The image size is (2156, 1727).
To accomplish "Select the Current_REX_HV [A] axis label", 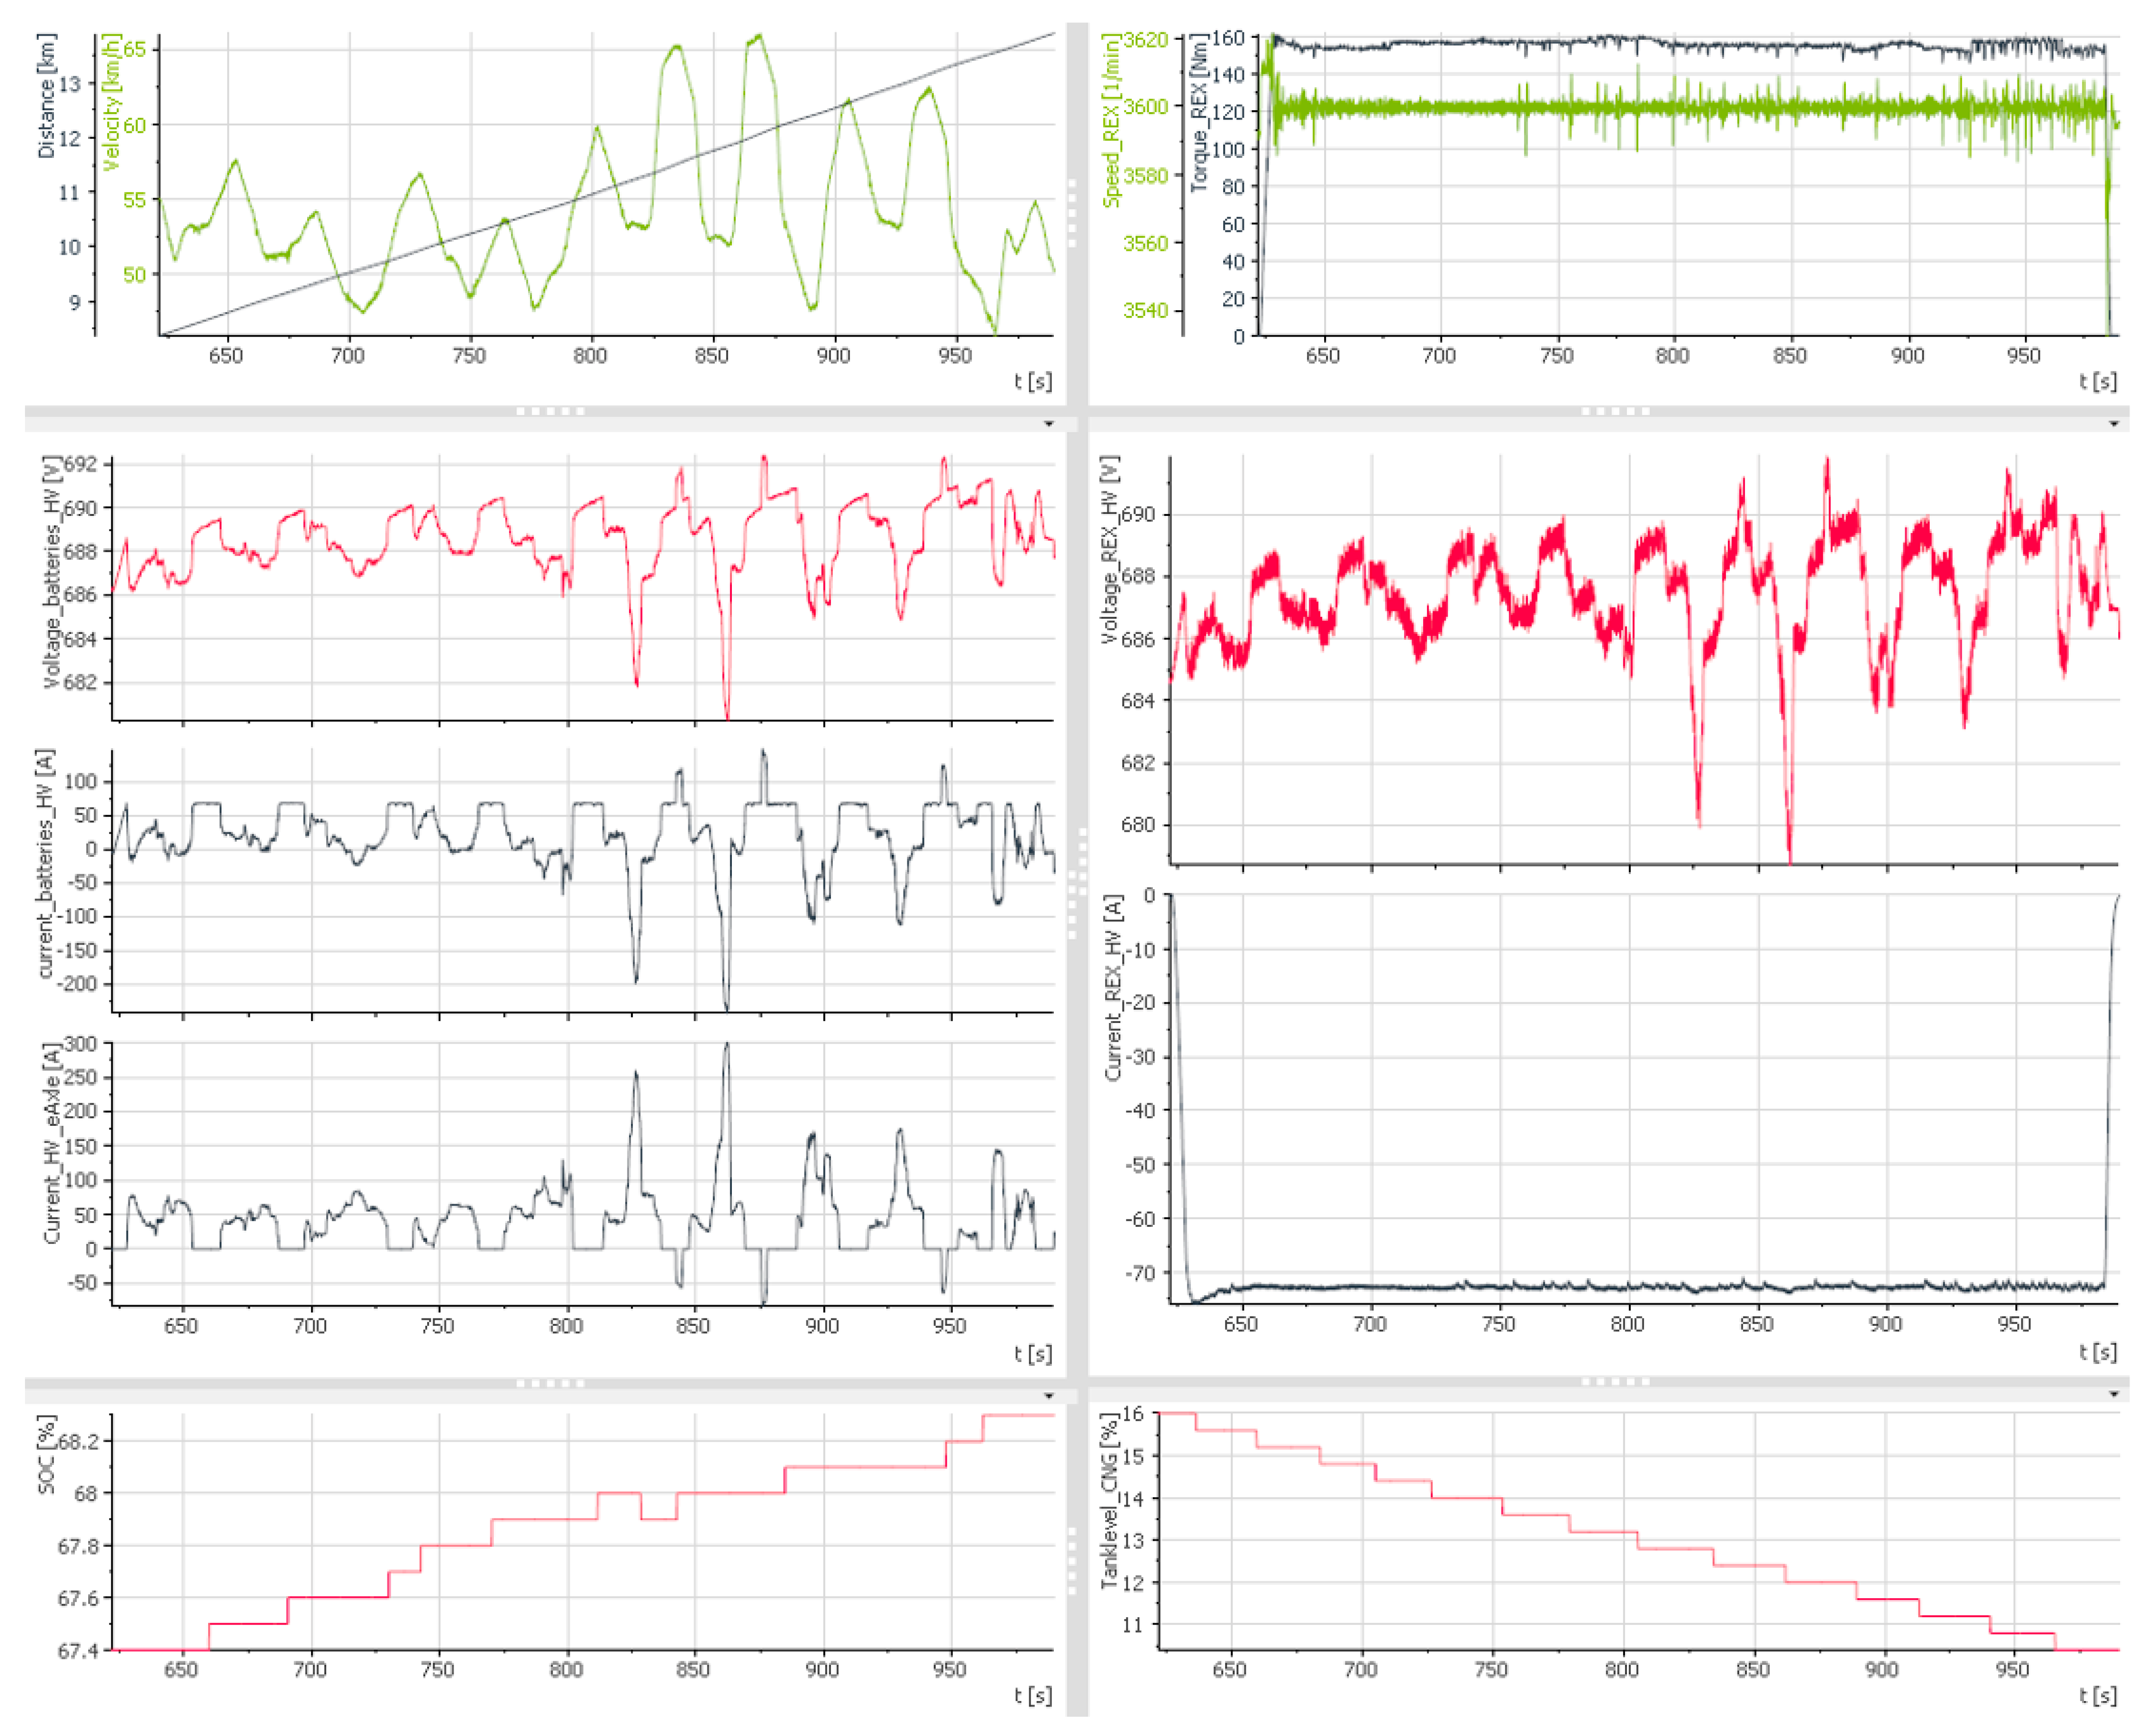I will 1113,988.
